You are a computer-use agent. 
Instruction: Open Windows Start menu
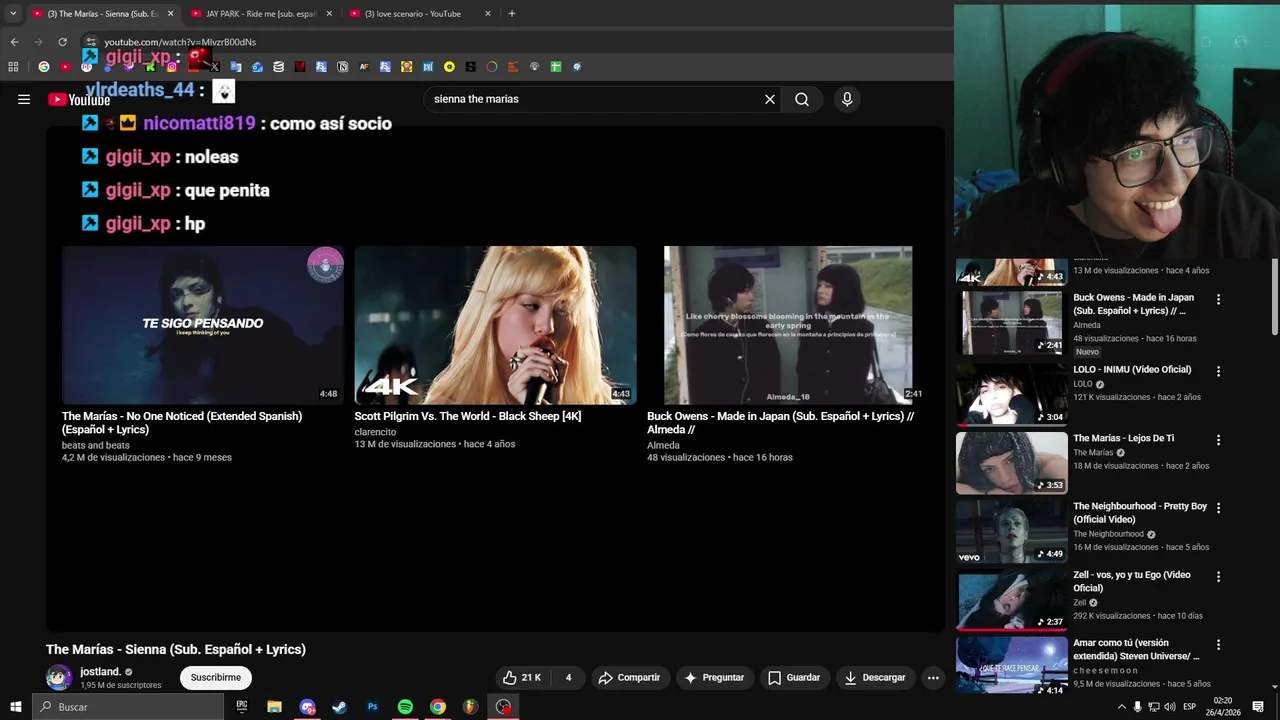(x=15, y=707)
